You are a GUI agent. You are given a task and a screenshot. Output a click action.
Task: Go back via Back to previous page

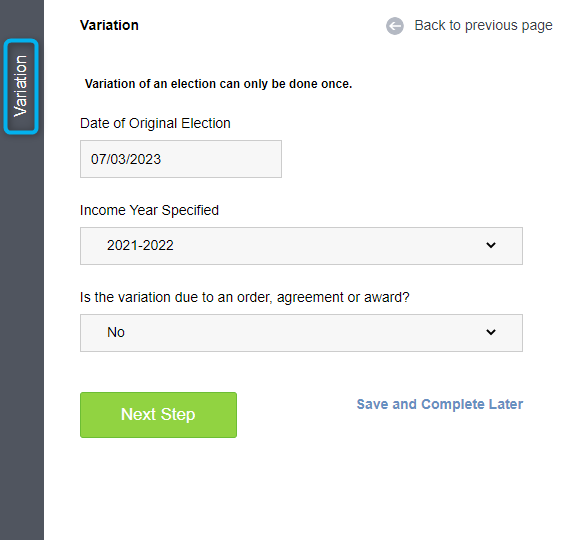(x=483, y=26)
